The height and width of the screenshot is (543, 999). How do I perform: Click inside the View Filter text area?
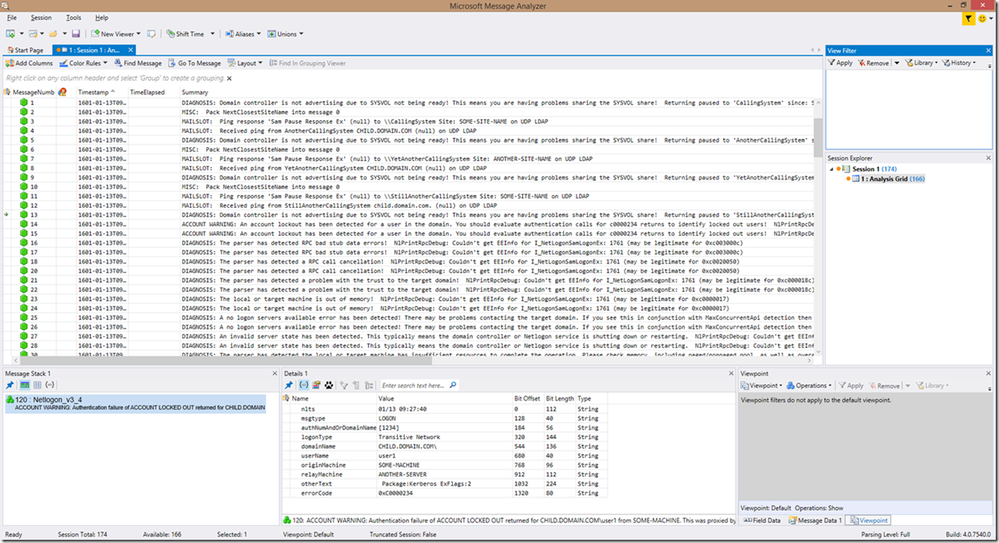[909, 109]
